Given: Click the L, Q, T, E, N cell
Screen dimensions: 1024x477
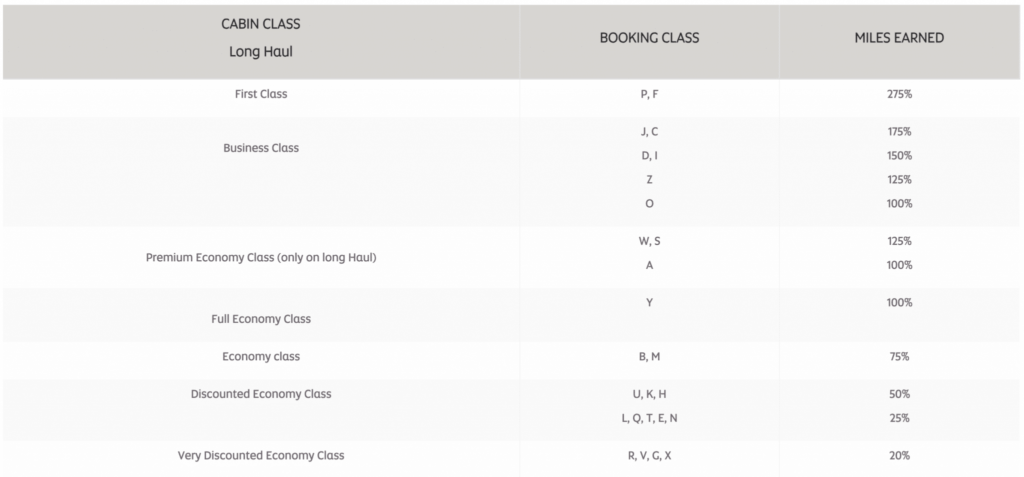Looking at the screenshot, I should click(649, 418).
